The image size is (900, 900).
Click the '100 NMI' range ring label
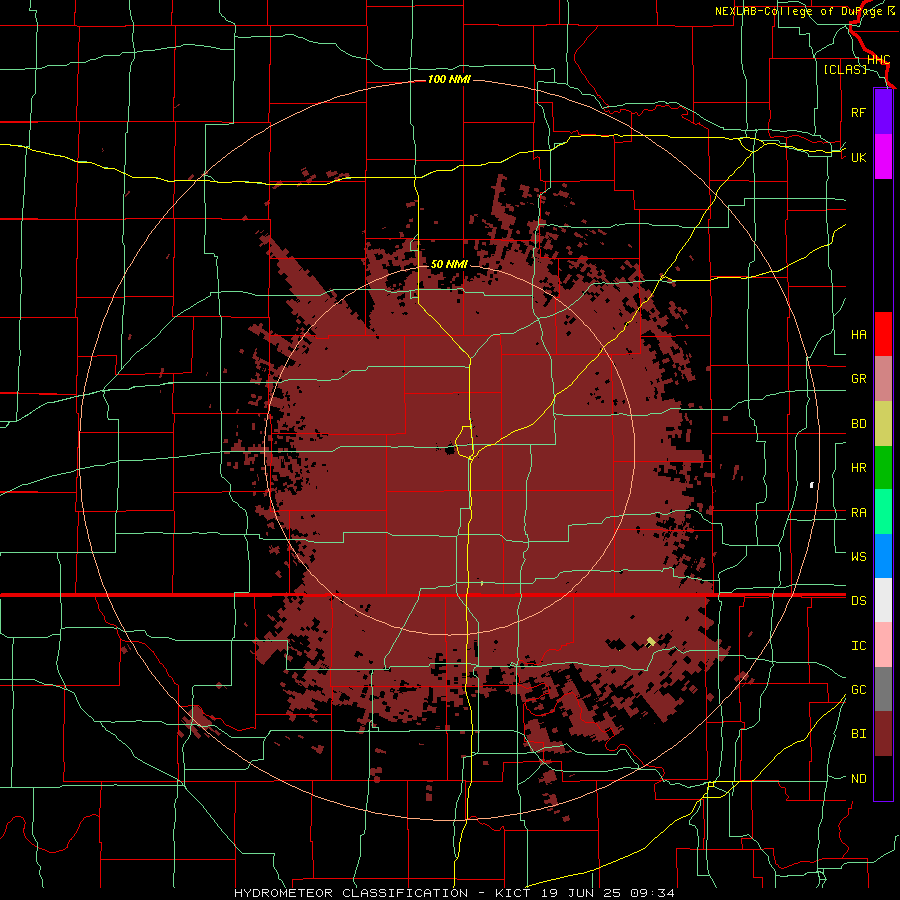pyautogui.click(x=449, y=79)
